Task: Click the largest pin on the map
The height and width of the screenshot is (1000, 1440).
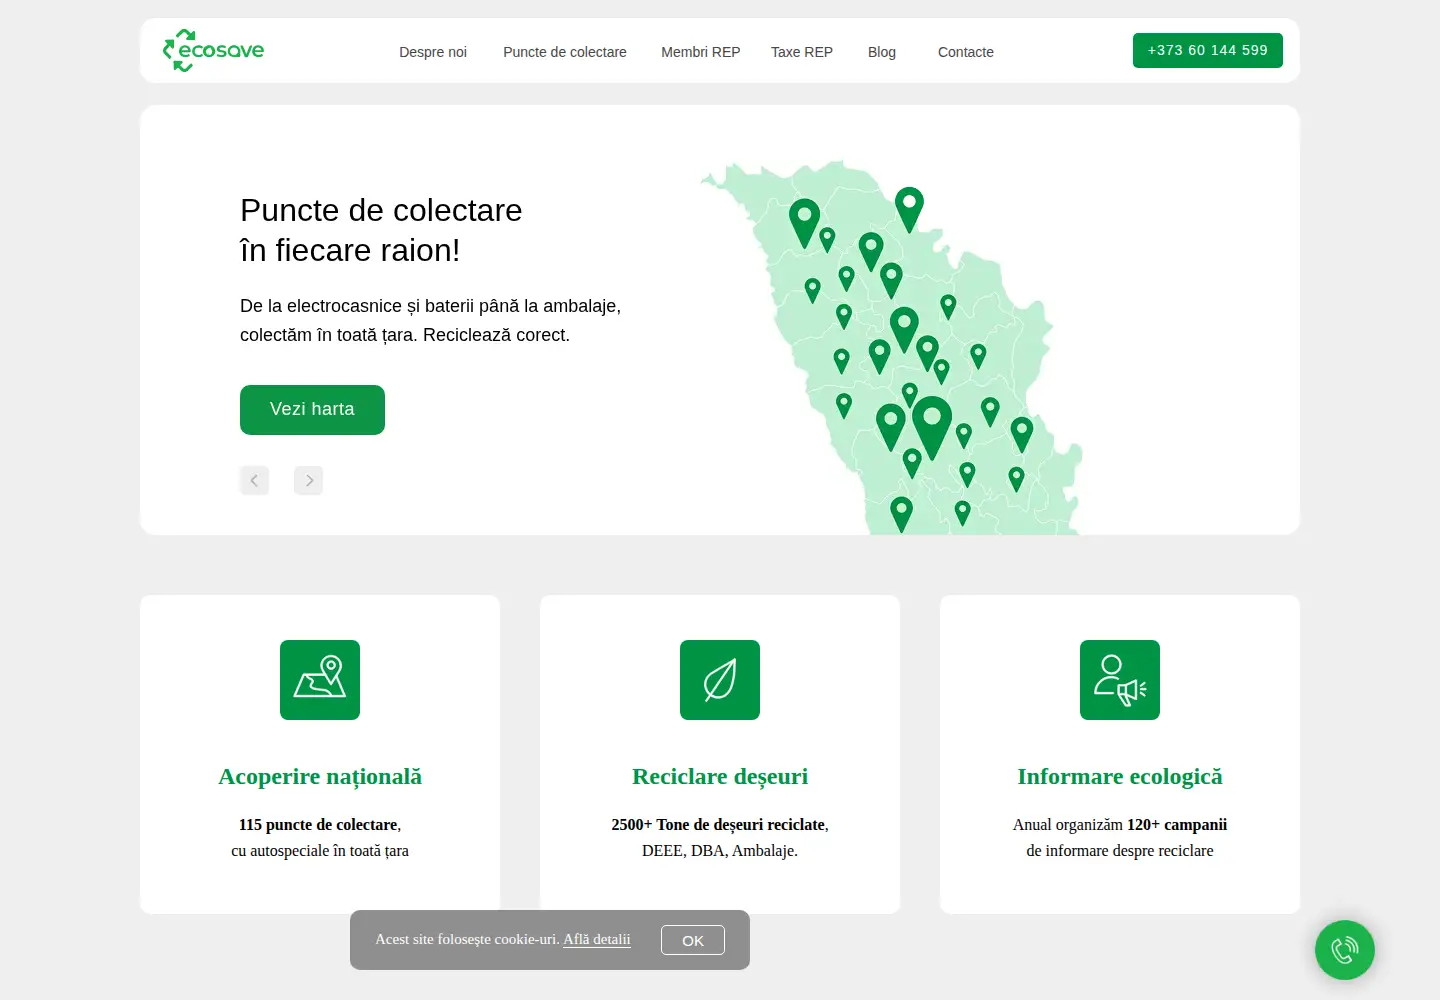Action: point(932,427)
